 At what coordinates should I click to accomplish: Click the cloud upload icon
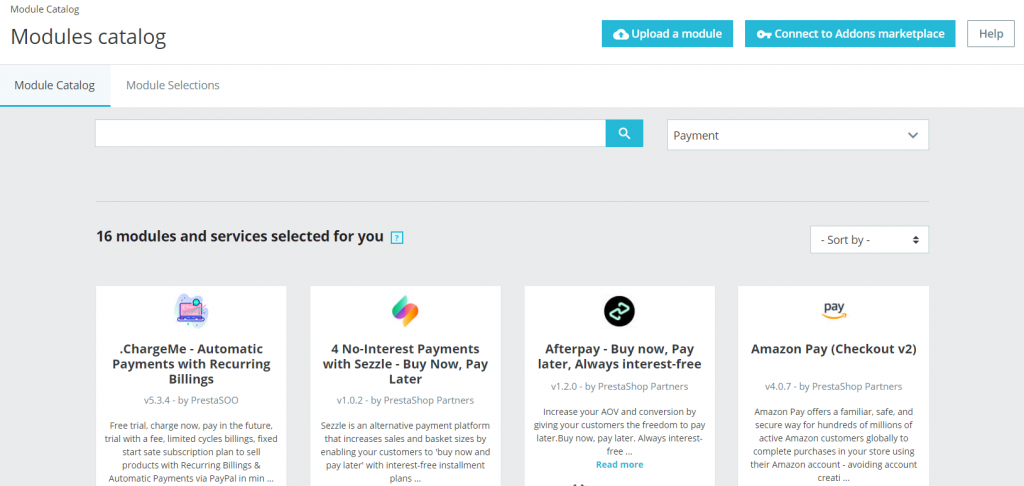tap(621, 34)
